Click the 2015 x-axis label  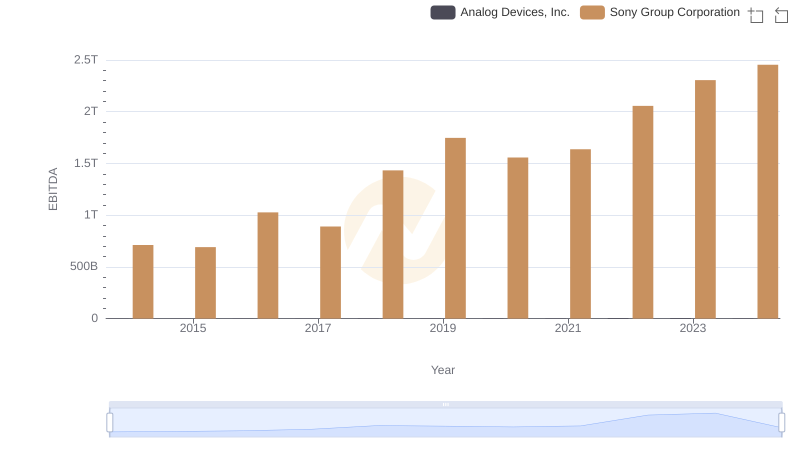click(x=193, y=328)
